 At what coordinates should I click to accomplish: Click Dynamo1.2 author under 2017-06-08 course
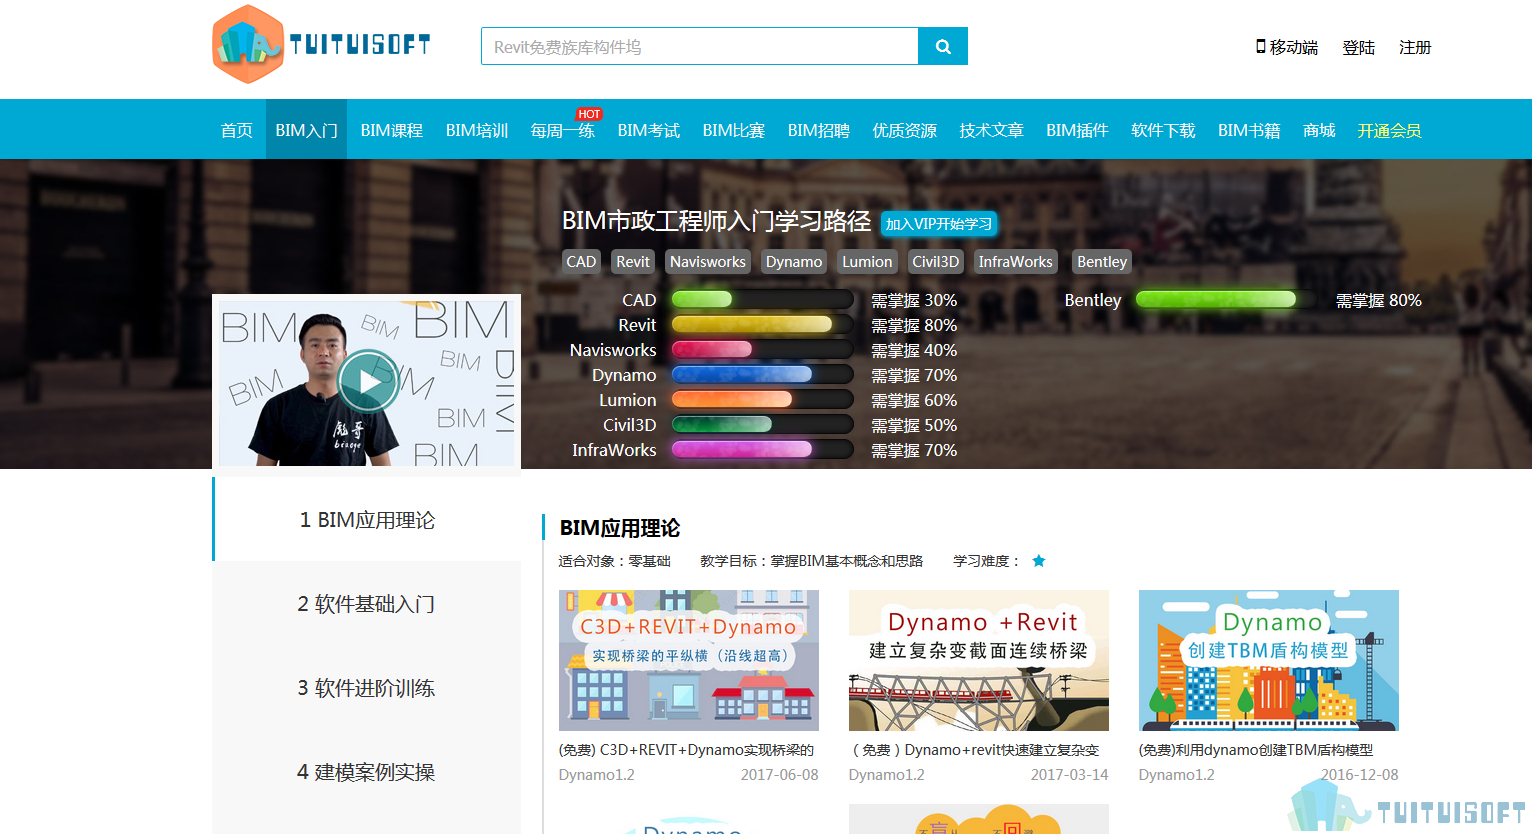click(597, 775)
